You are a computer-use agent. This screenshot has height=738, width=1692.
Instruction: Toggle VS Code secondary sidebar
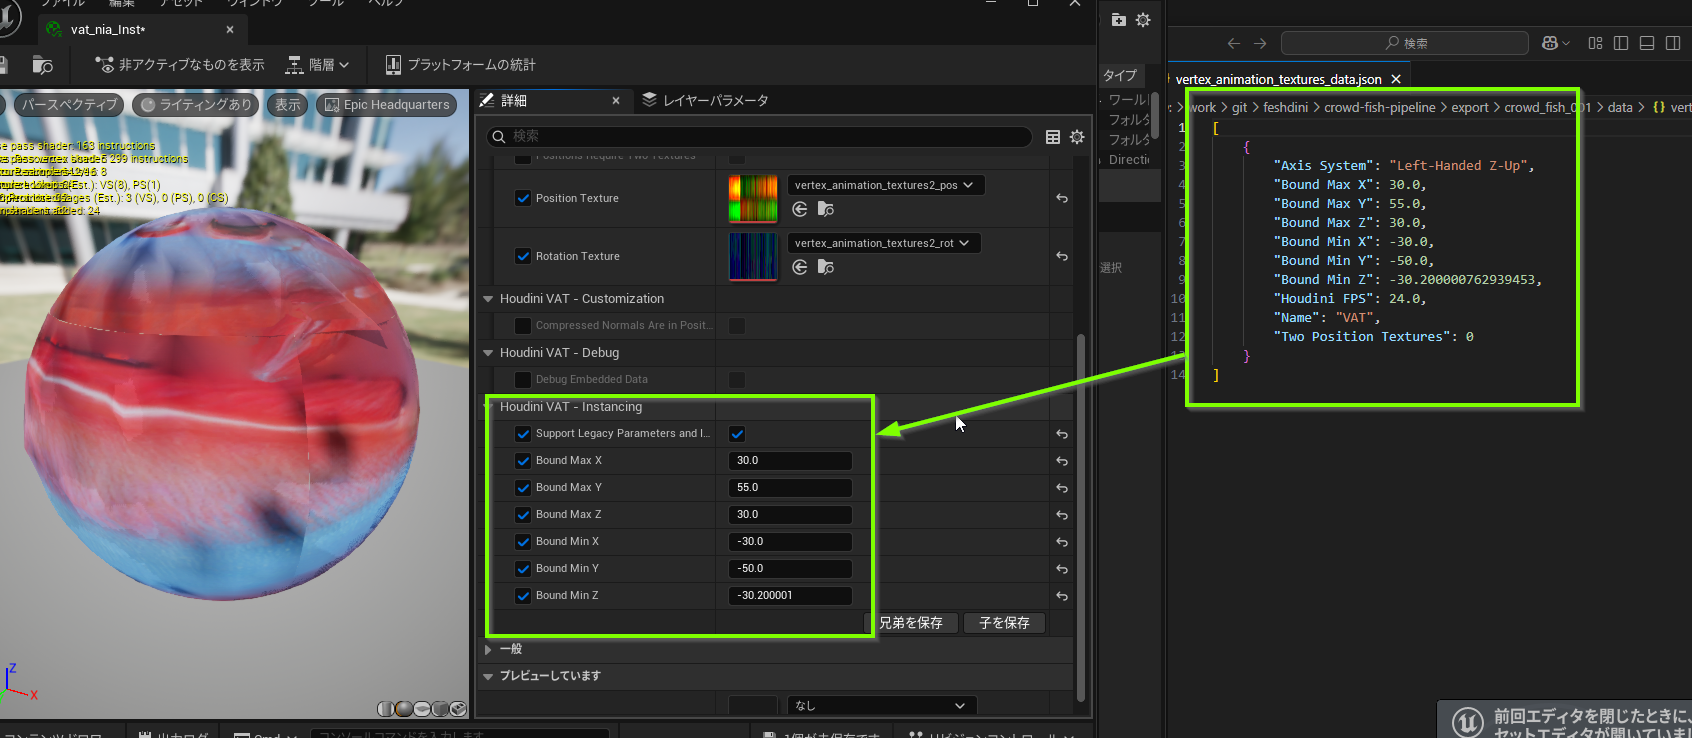click(1673, 43)
